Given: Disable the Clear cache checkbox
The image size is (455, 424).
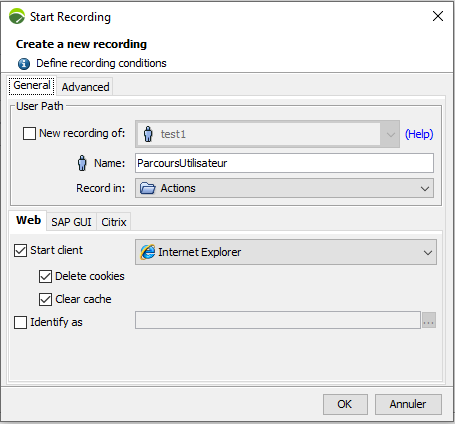Looking at the screenshot, I should click(x=45, y=299).
